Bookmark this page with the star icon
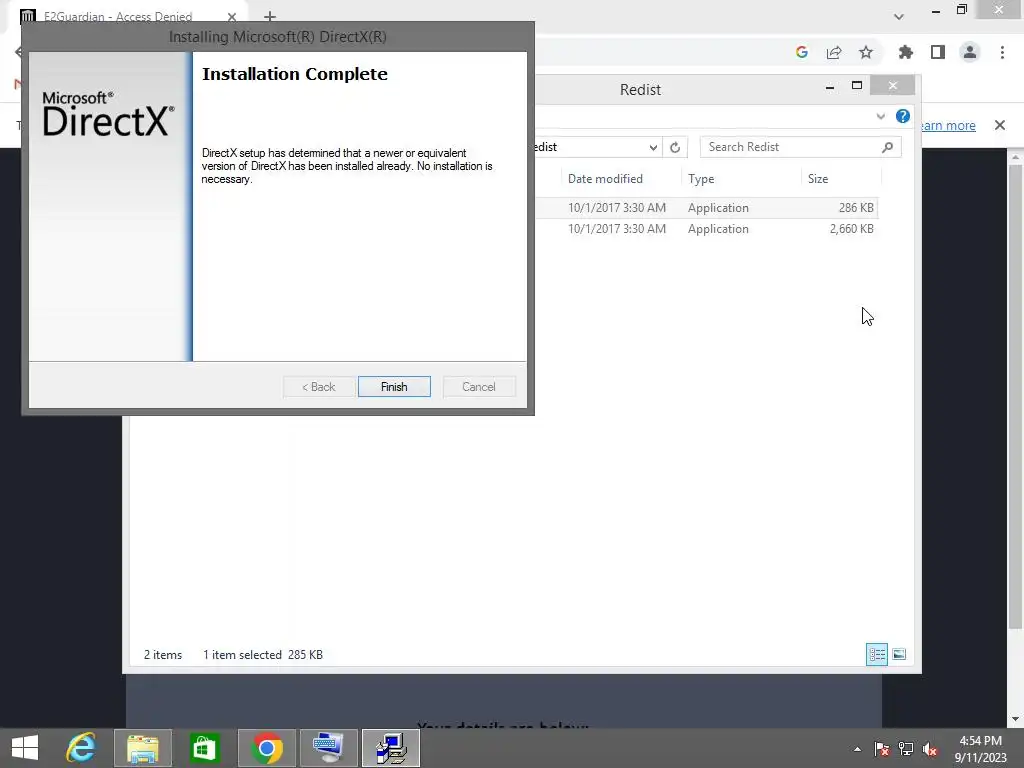 pos(866,52)
